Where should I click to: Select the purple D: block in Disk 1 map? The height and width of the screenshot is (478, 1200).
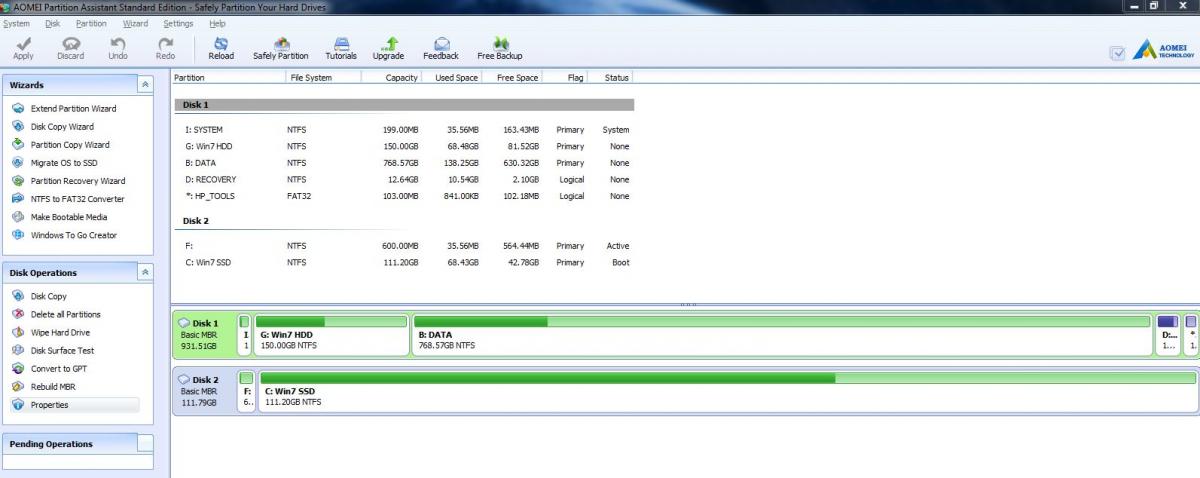pyautogui.click(x=1168, y=334)
